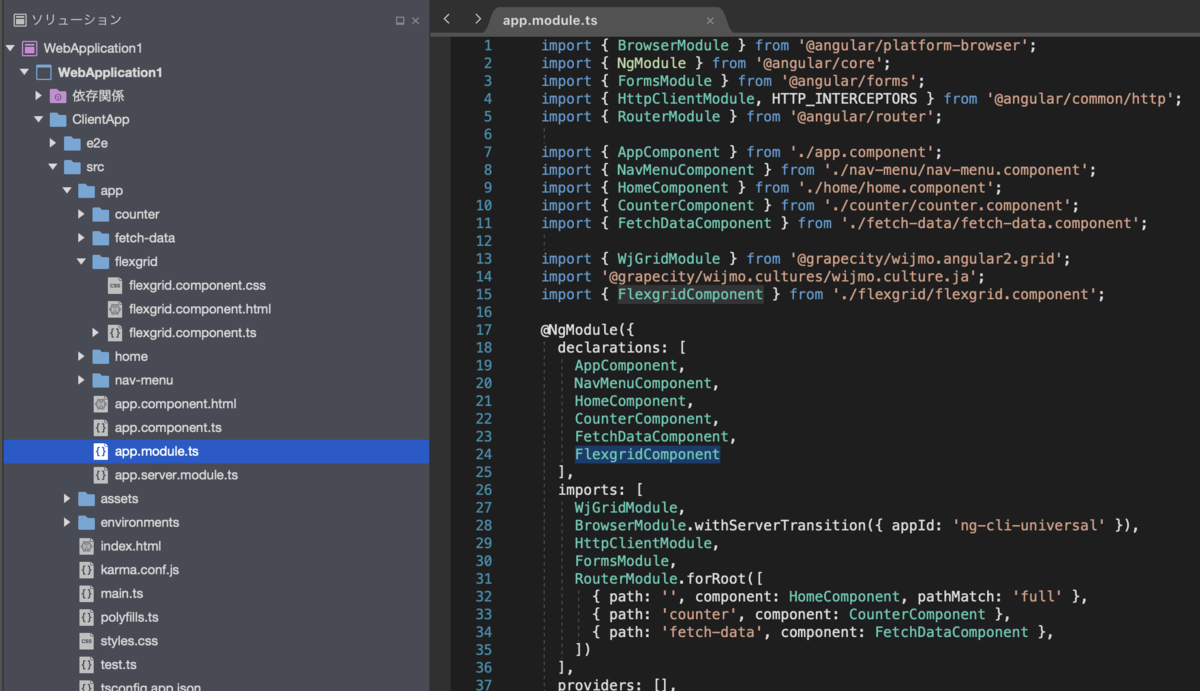
Task: Select the home folder label
Action: click(x=131, y=356)
